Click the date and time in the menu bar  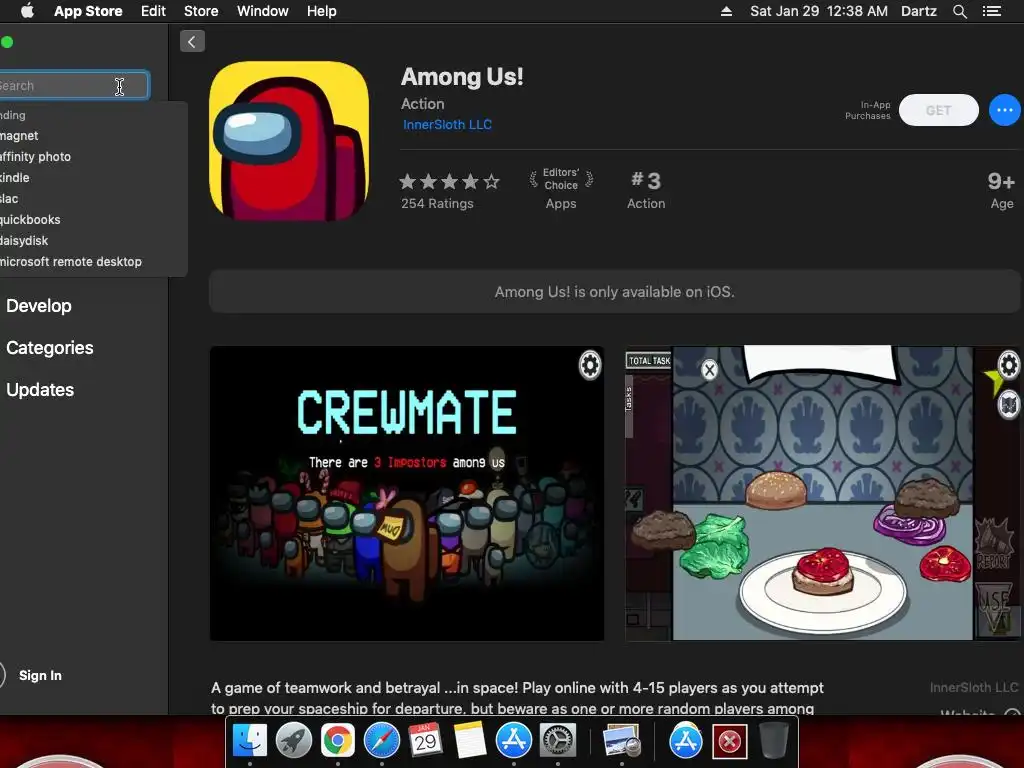coord(819,11)
